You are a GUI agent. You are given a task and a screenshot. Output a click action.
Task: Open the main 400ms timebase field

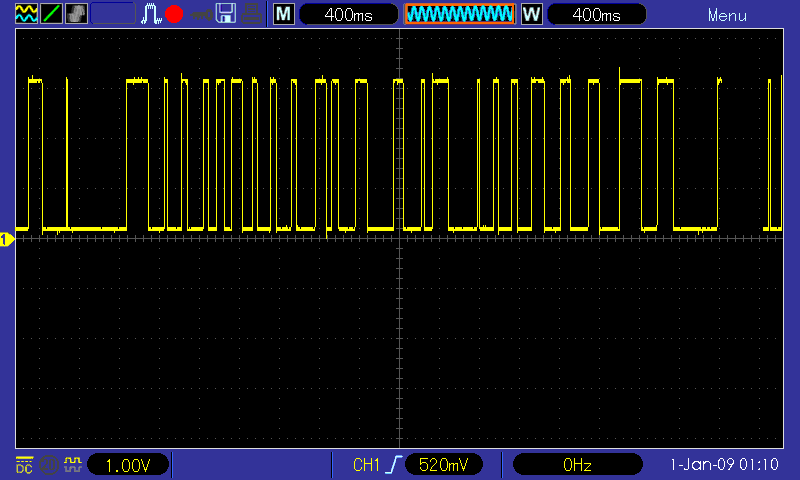pos(348,14)
